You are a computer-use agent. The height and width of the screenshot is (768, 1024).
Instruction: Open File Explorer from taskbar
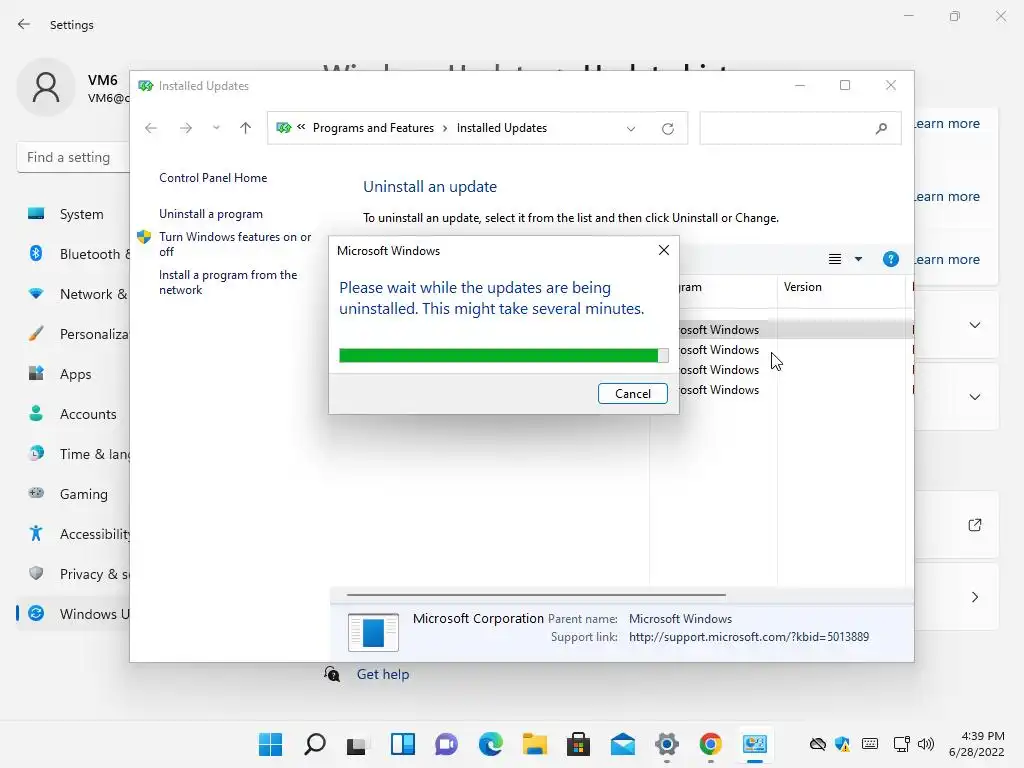534,744
